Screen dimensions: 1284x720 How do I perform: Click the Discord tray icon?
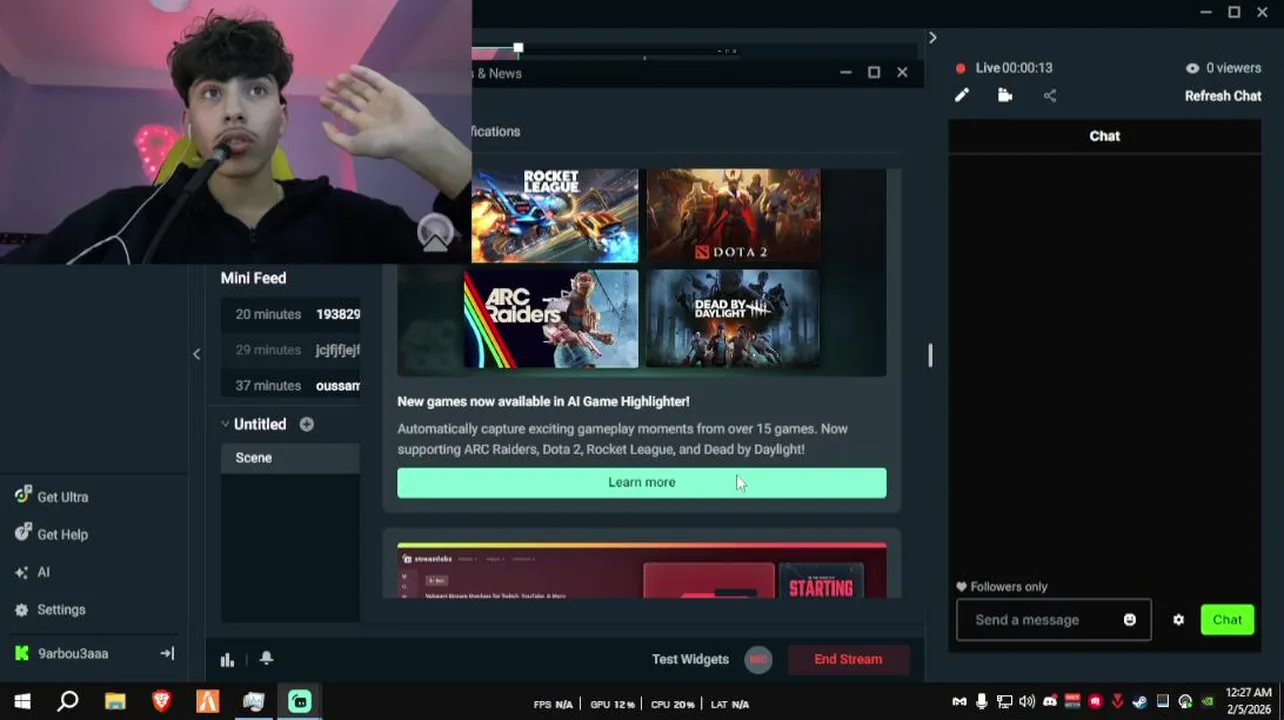(x=1050, y=702)
